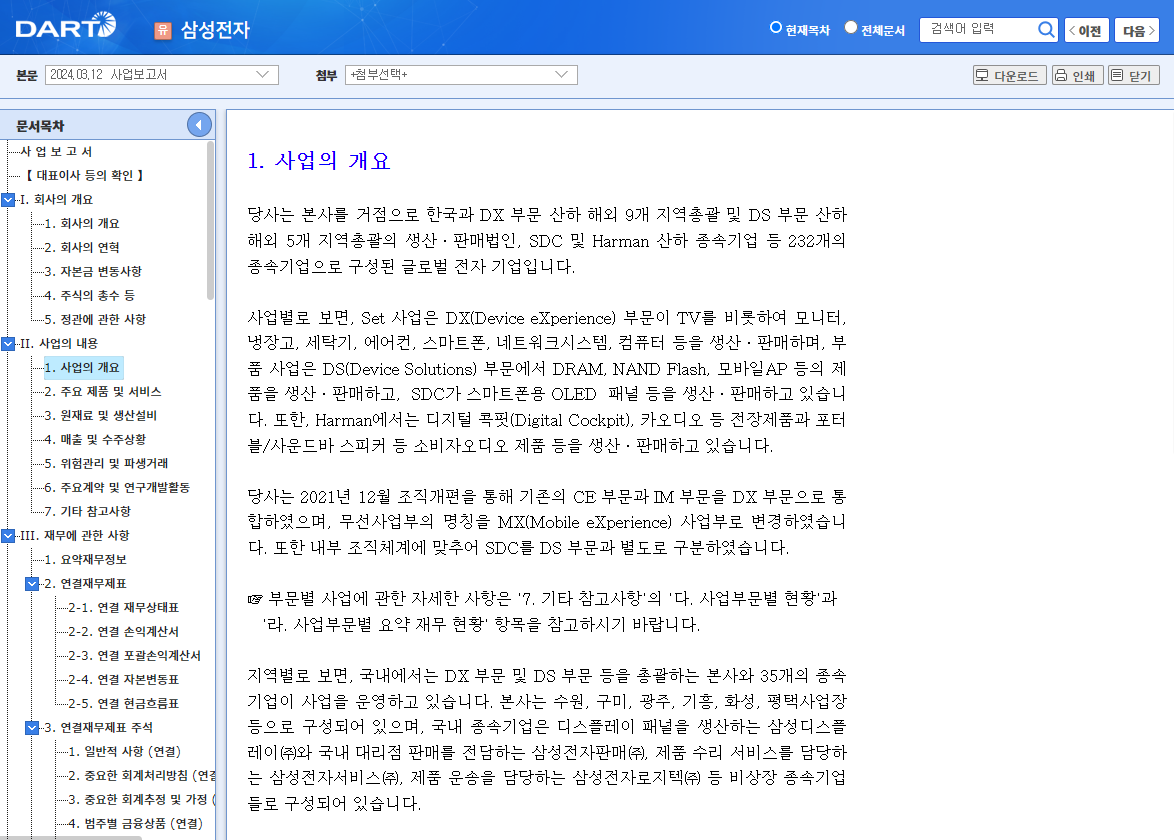1174x840 pixels.
Task: Click the 인쇄 print button
Action: coord(1077,76)
